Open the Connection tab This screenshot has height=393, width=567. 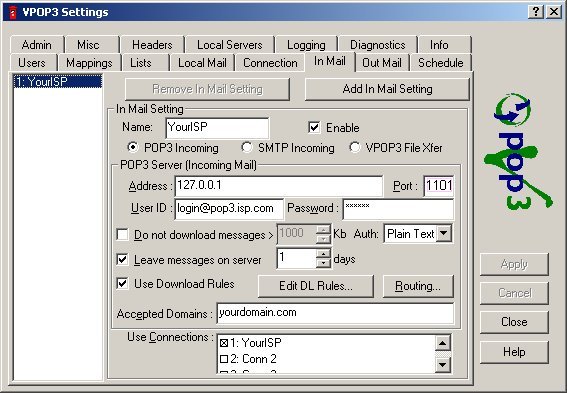pyautogui.click(x=270, y=63)
